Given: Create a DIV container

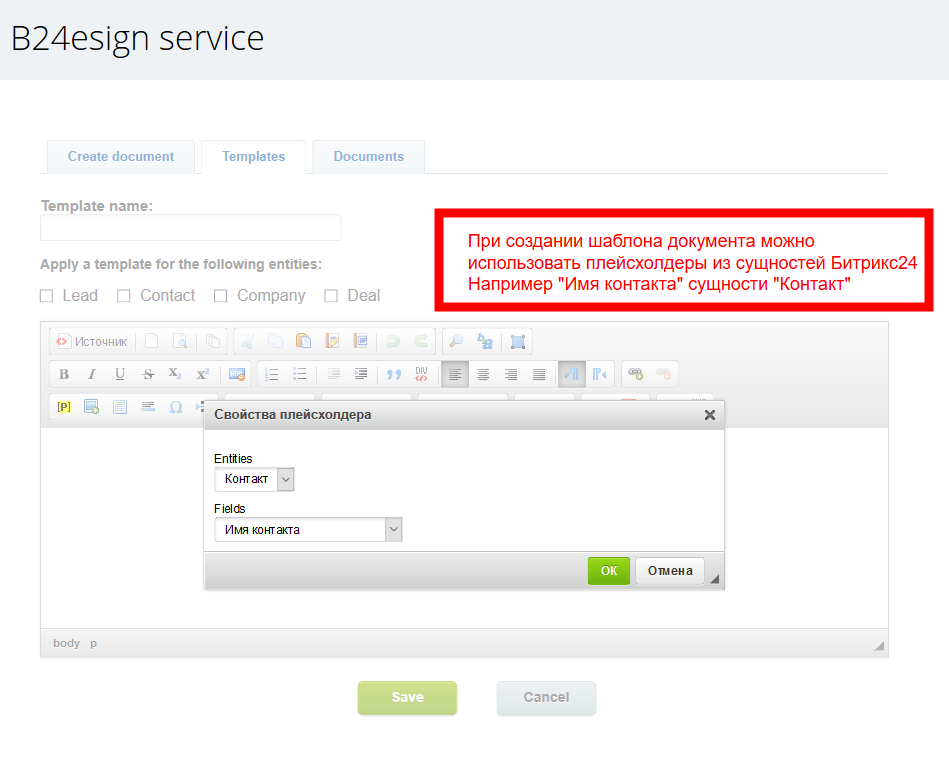Looking at the screenshot, I should (x=421, y=374).
